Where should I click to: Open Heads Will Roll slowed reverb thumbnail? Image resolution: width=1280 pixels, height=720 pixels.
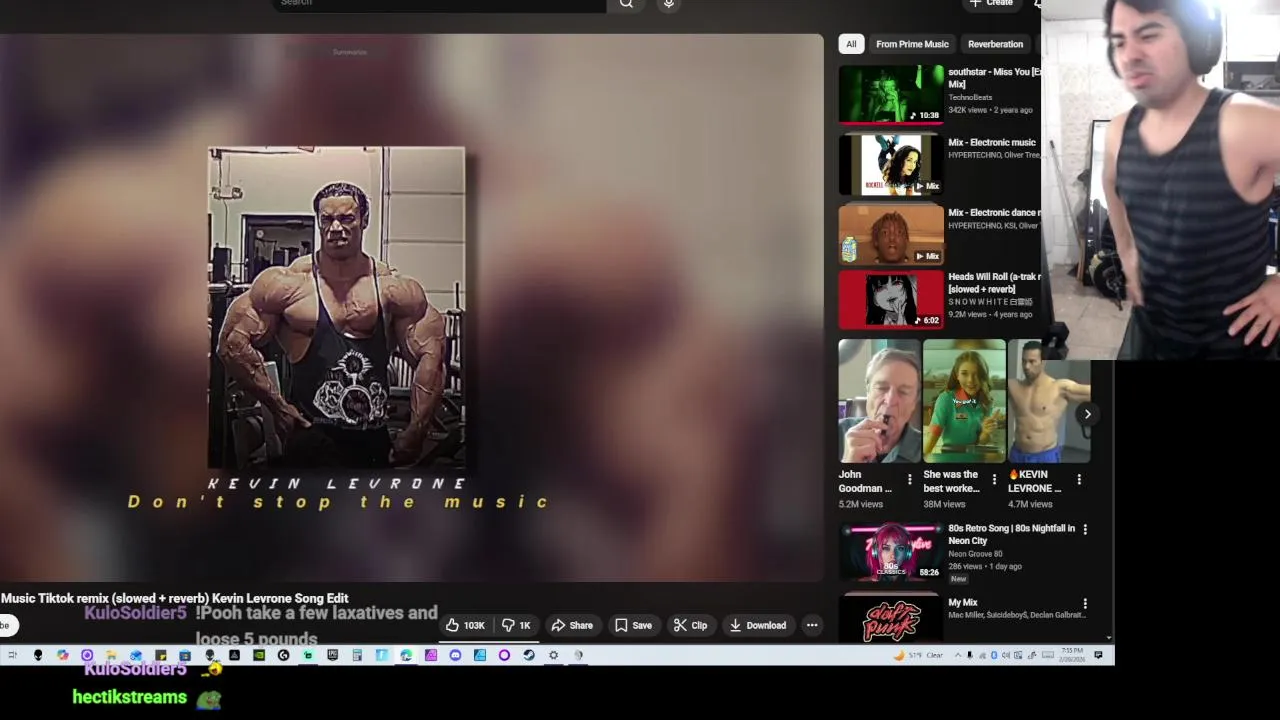point(891,299)
